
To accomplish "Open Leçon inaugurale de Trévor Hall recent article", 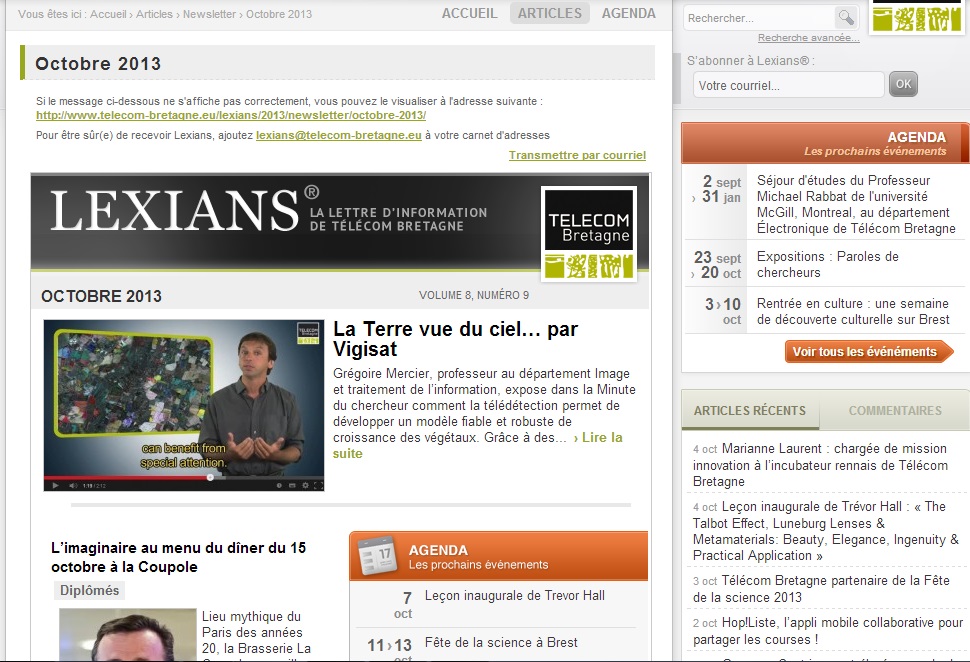I will click(825, 531).
